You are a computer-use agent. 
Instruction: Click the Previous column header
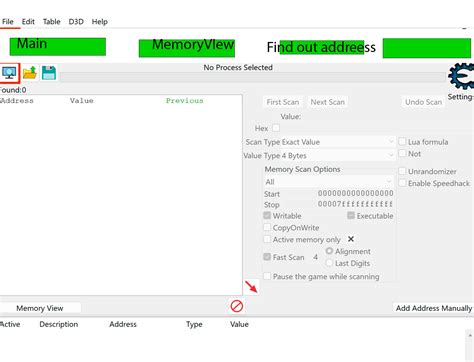(x=185, y=101)
